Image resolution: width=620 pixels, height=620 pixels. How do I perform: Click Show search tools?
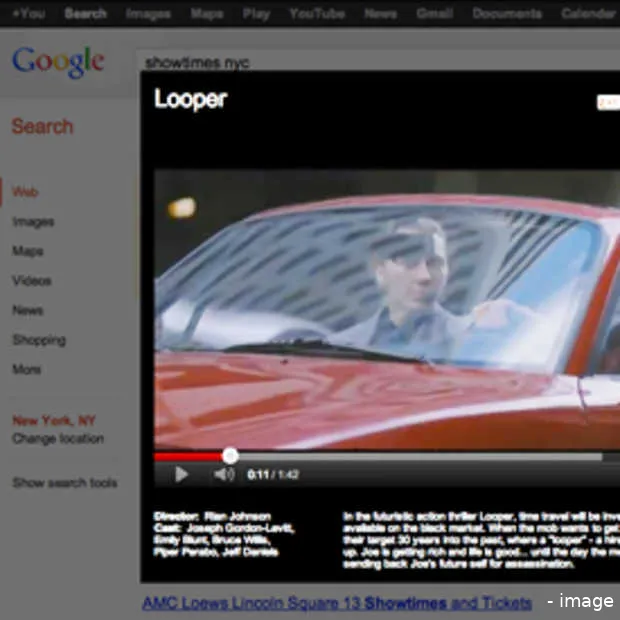[64, 483]
